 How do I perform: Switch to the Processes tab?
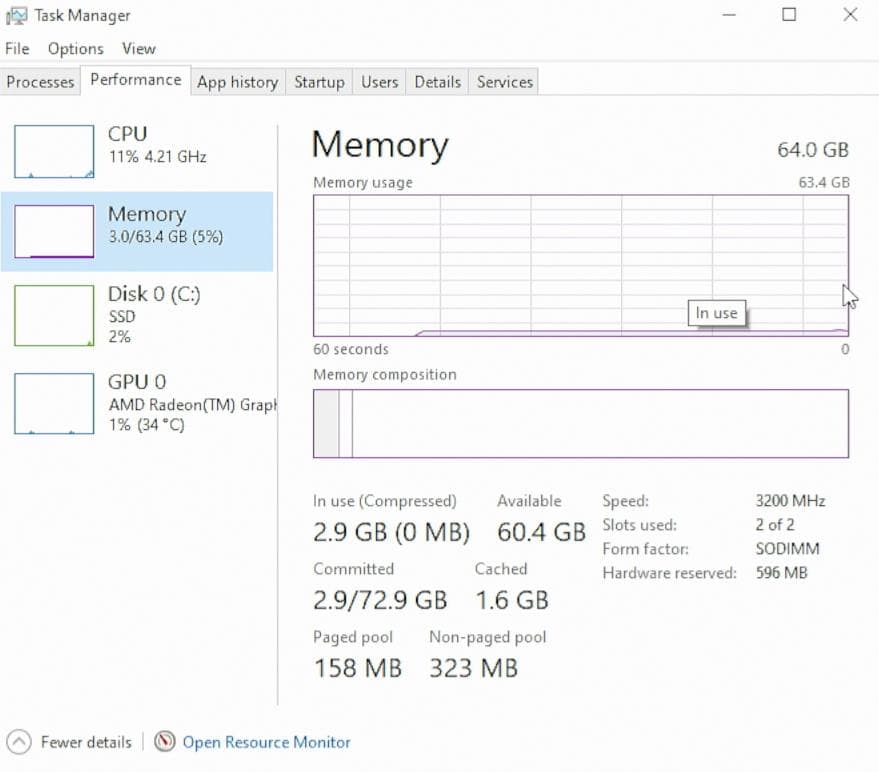click(x=41, y=82)
